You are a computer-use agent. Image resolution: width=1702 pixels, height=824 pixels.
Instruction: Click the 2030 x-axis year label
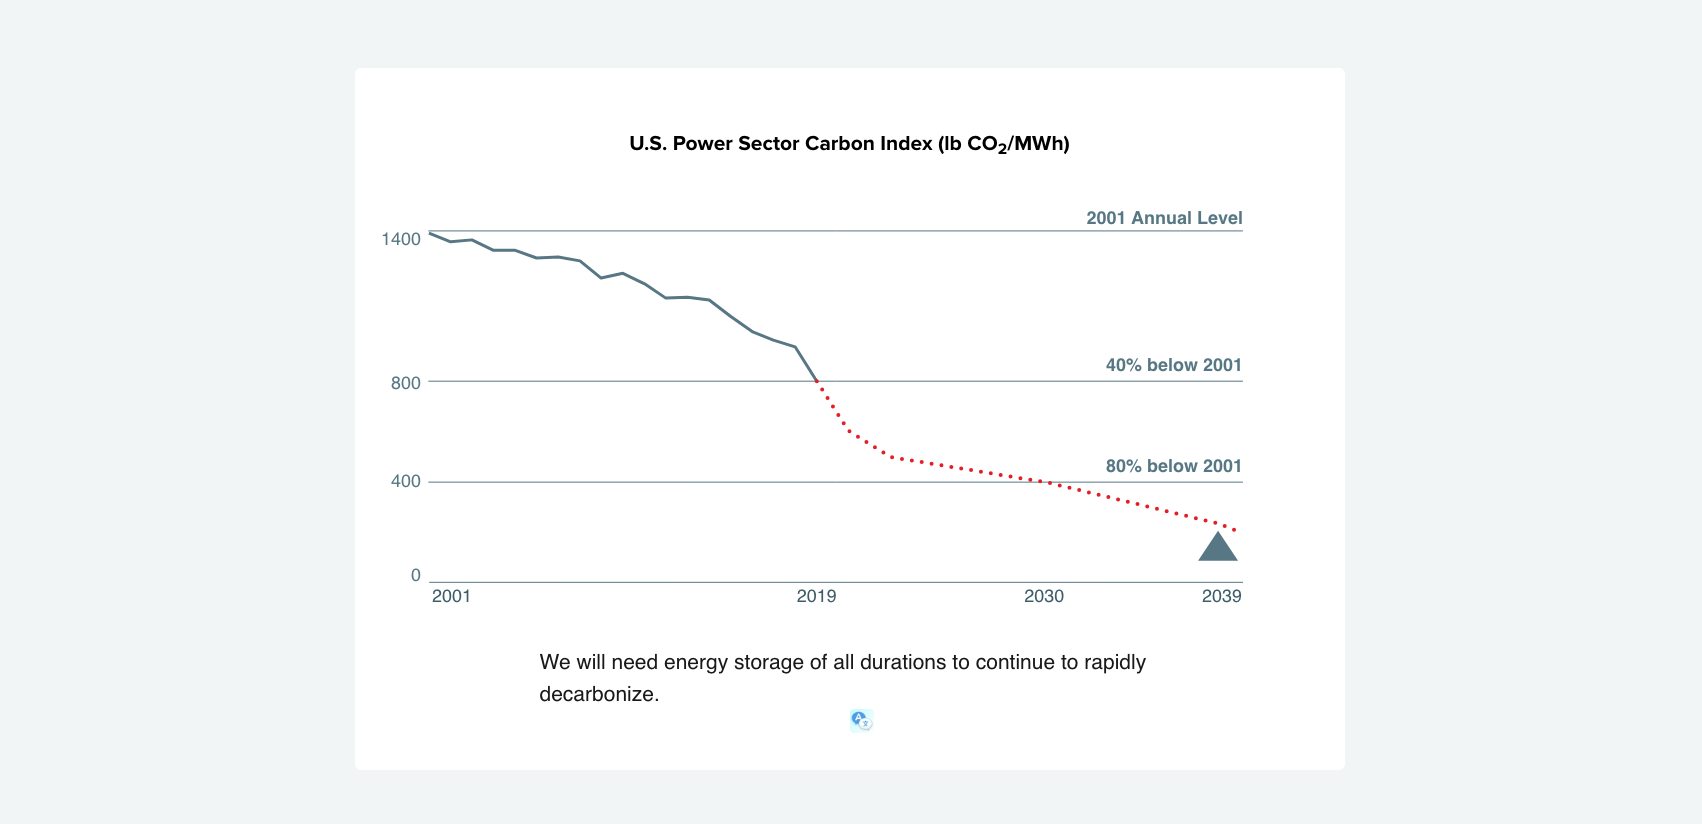[x=1044, y=596]
